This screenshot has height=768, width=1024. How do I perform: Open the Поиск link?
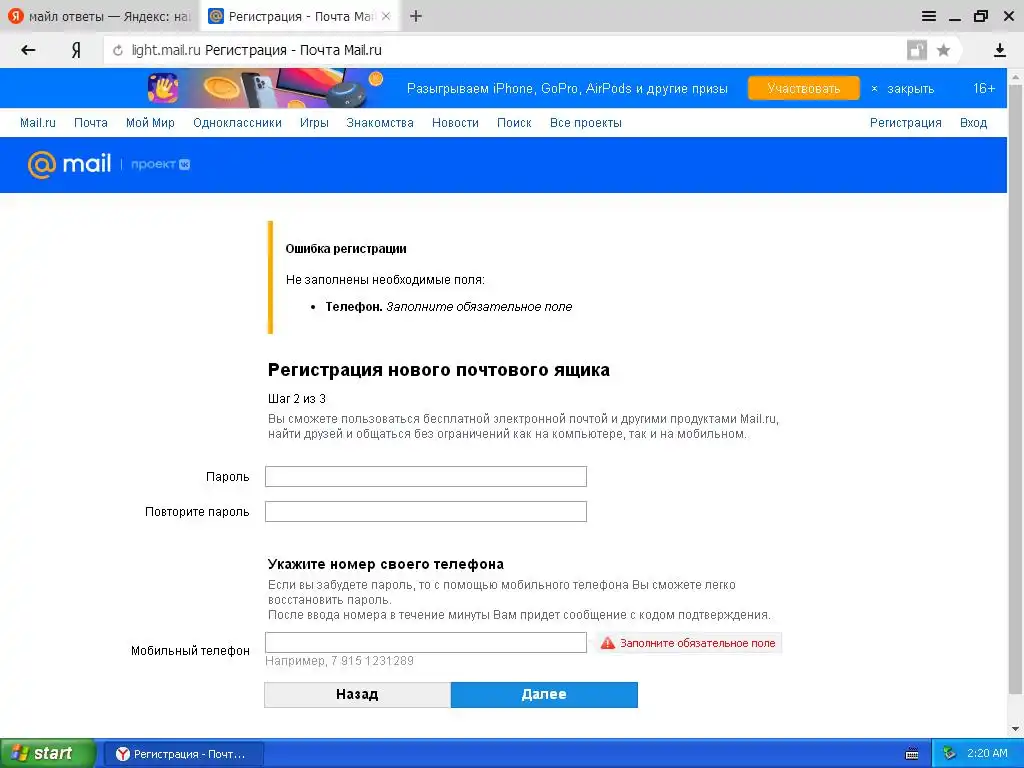(514, 123)
